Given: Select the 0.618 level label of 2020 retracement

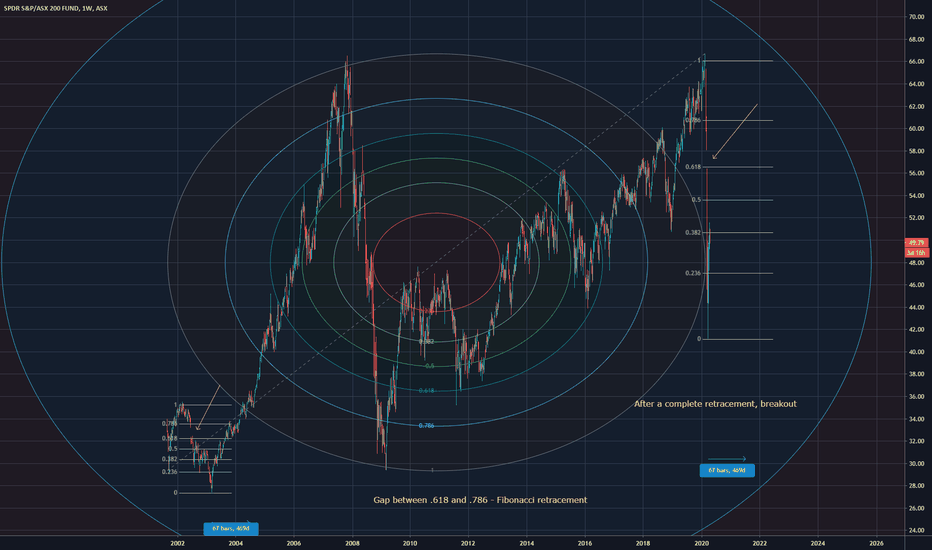Looking at the screenshot, I should (x=693, y=167).
